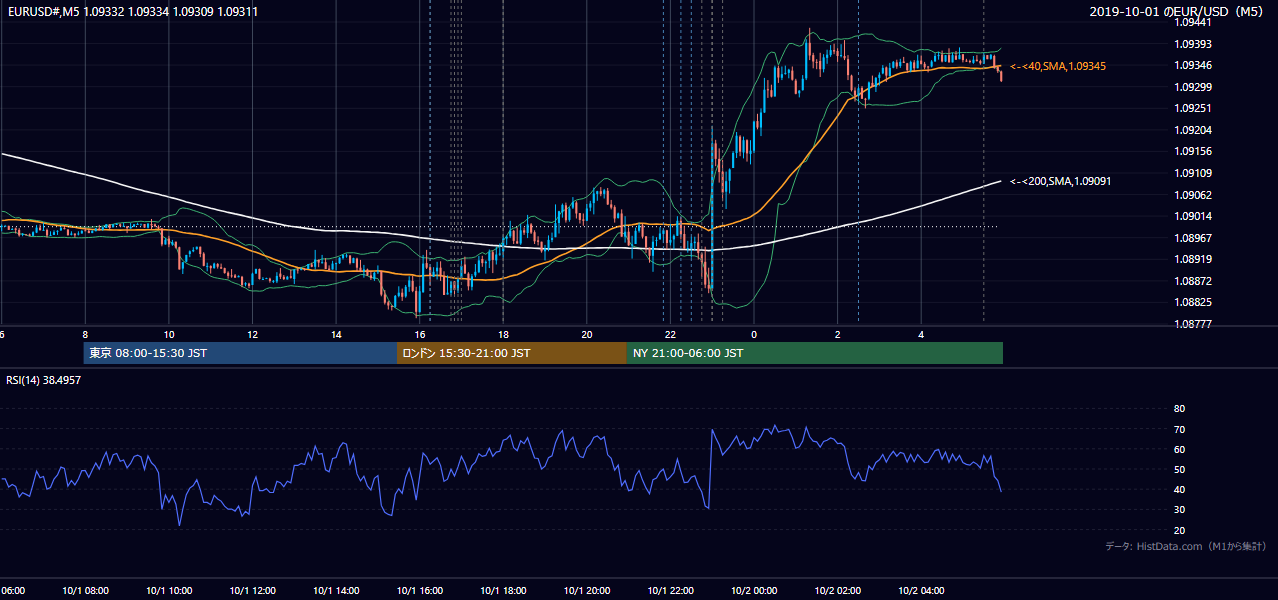Viewport: 1278px width, 600px height.
Task: Click price axis label 1.09062
Action: point(1192,195)
